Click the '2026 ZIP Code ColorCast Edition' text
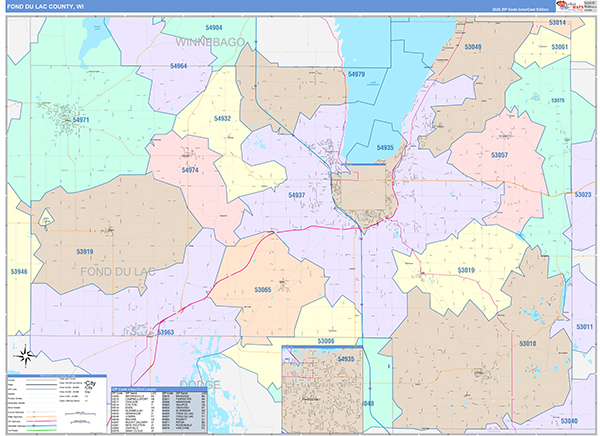 pyautogui.click(x=520, y=8)
